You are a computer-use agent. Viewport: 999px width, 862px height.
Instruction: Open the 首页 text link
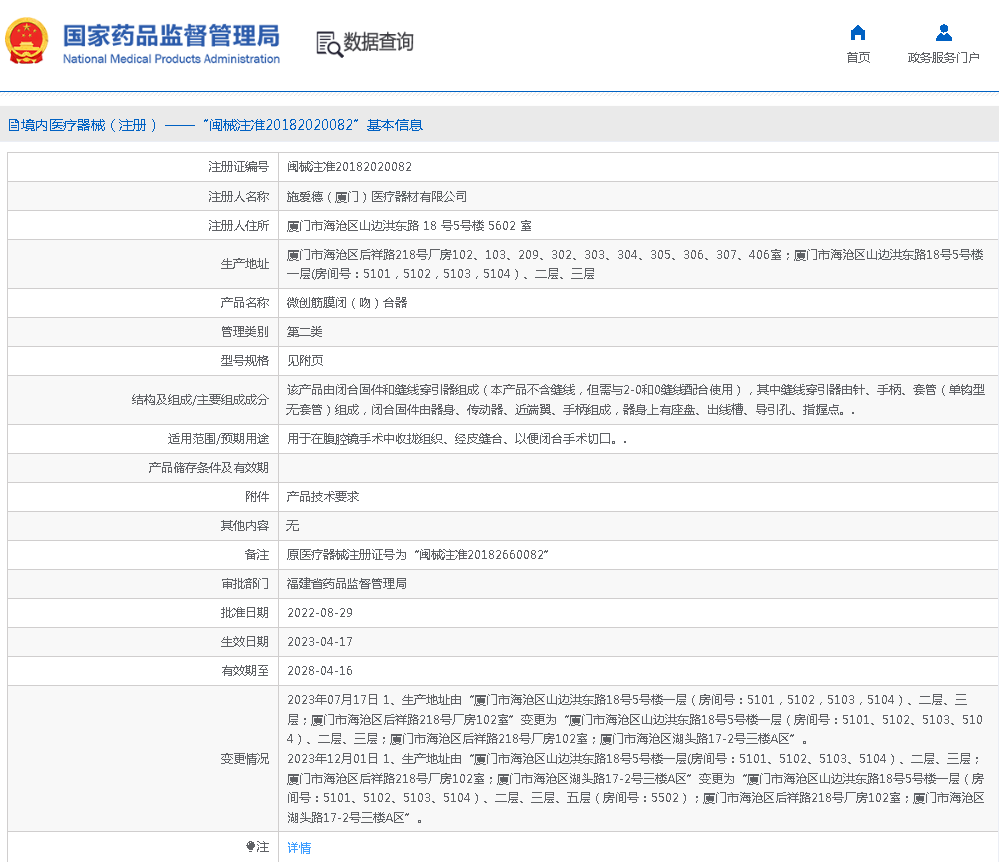click(x=857, y=58)
